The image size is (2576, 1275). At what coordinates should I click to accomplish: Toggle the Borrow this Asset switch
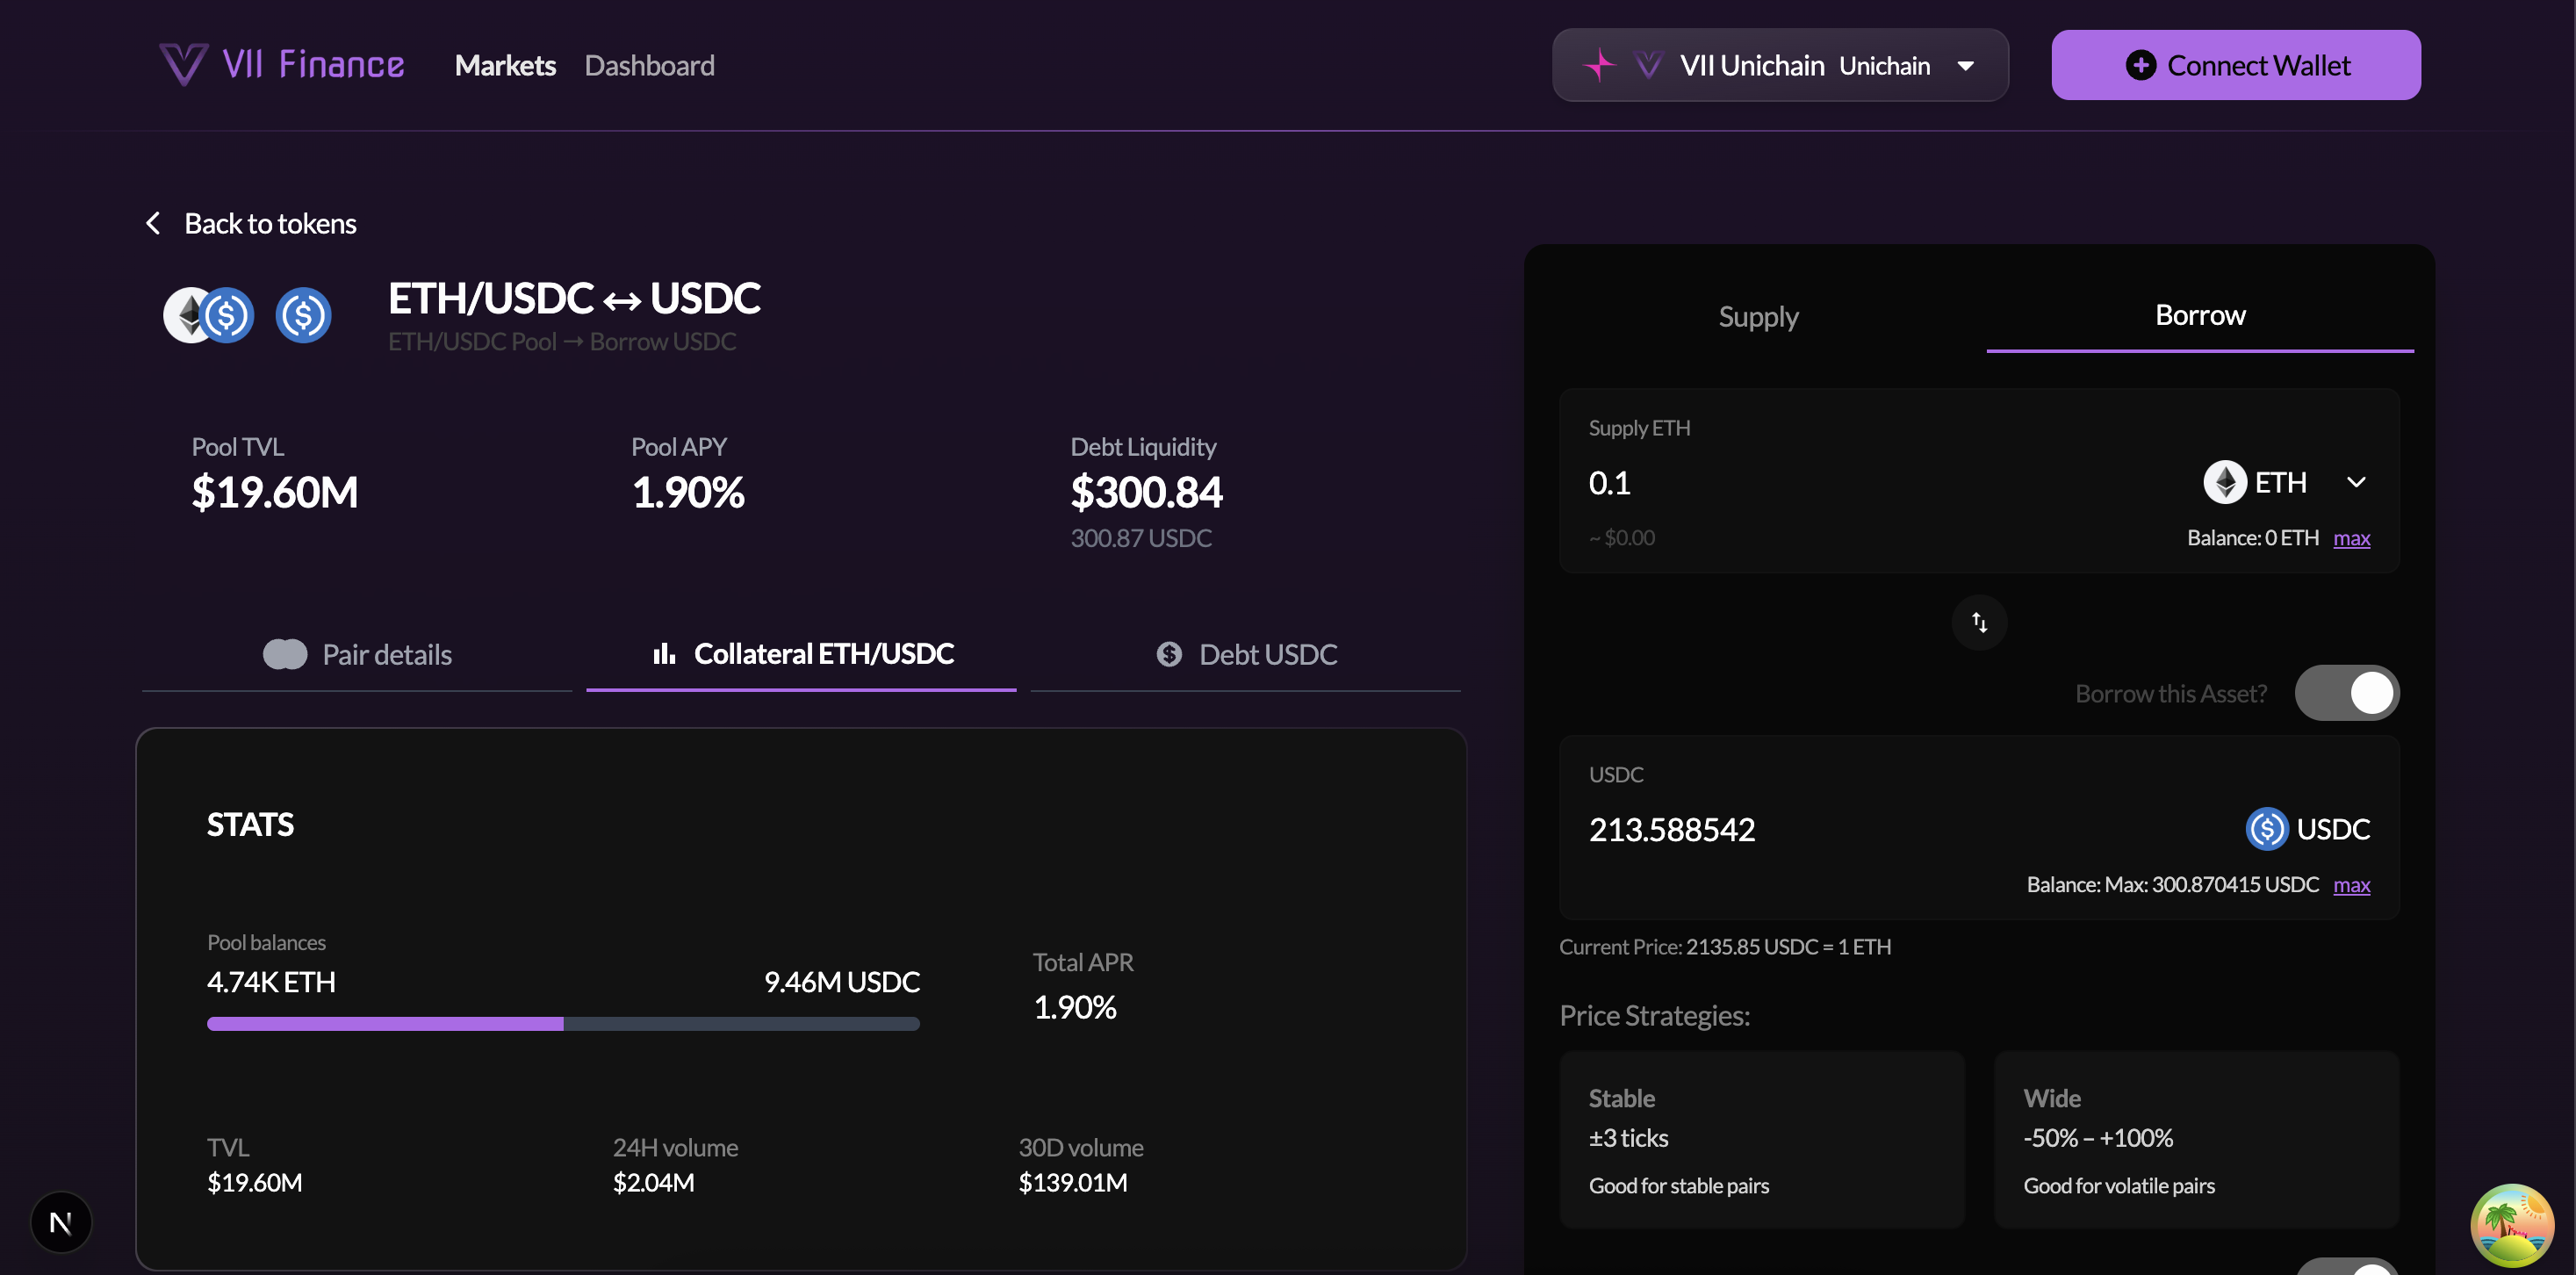[2346, 693]
